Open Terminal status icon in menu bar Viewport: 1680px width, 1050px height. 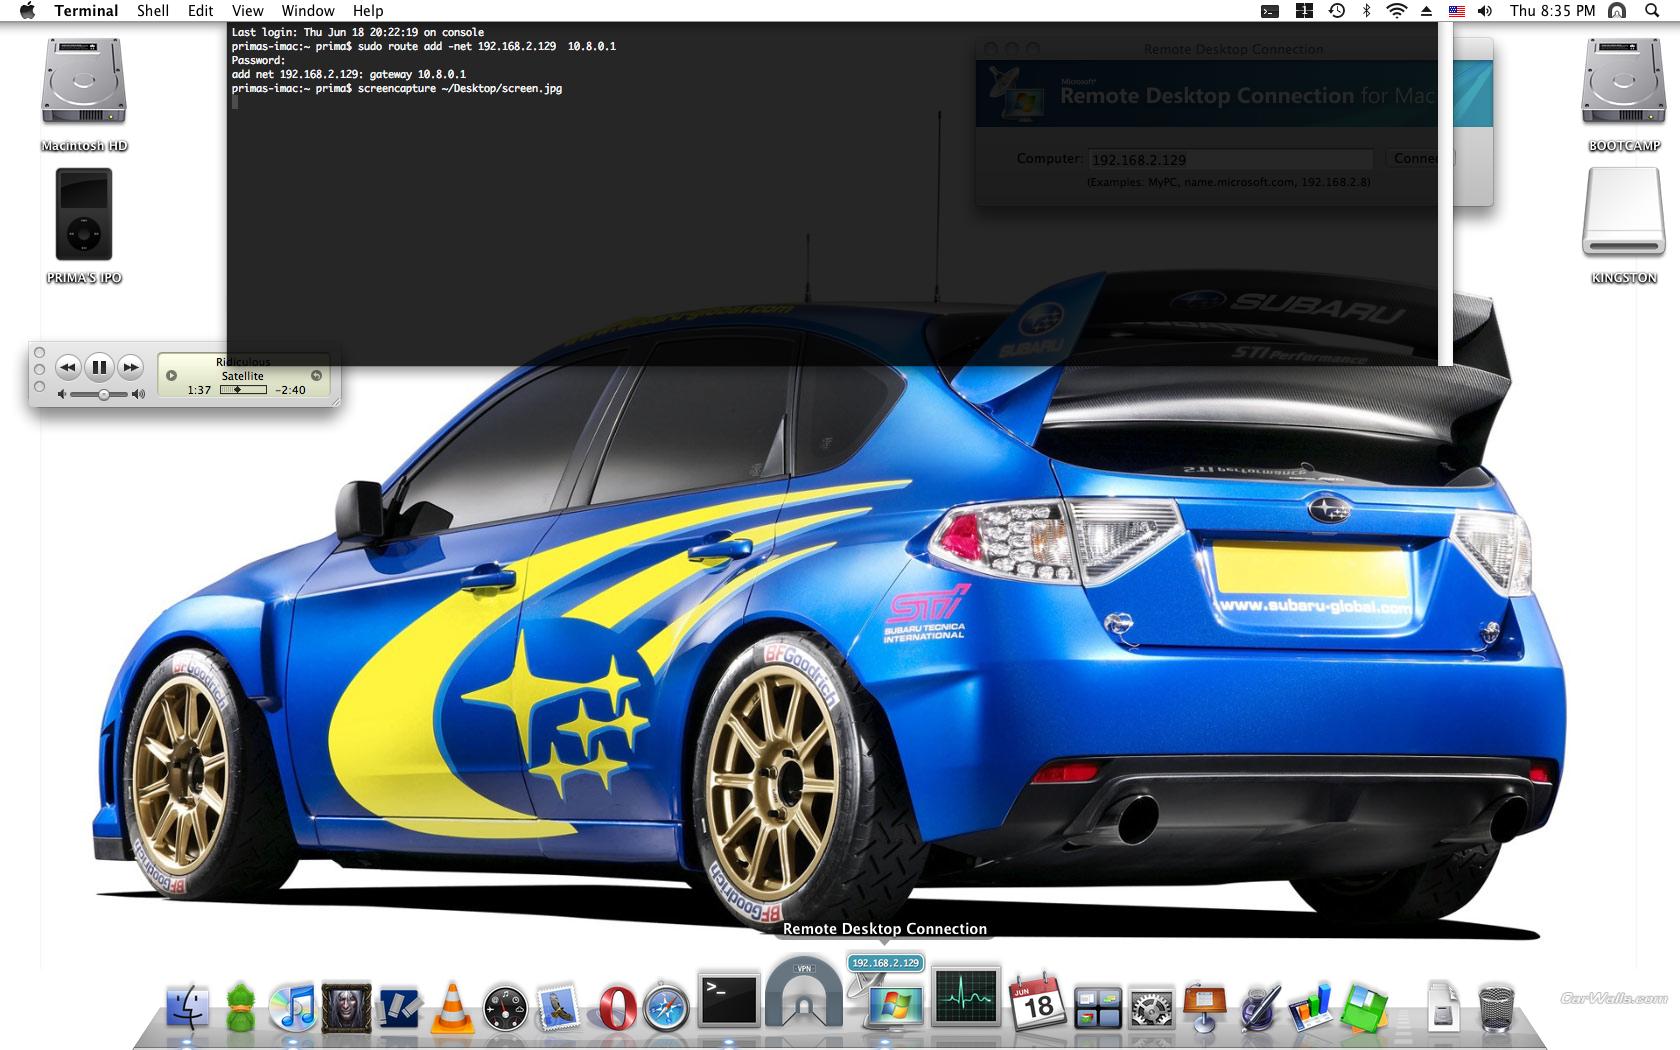click(1270, 11)
